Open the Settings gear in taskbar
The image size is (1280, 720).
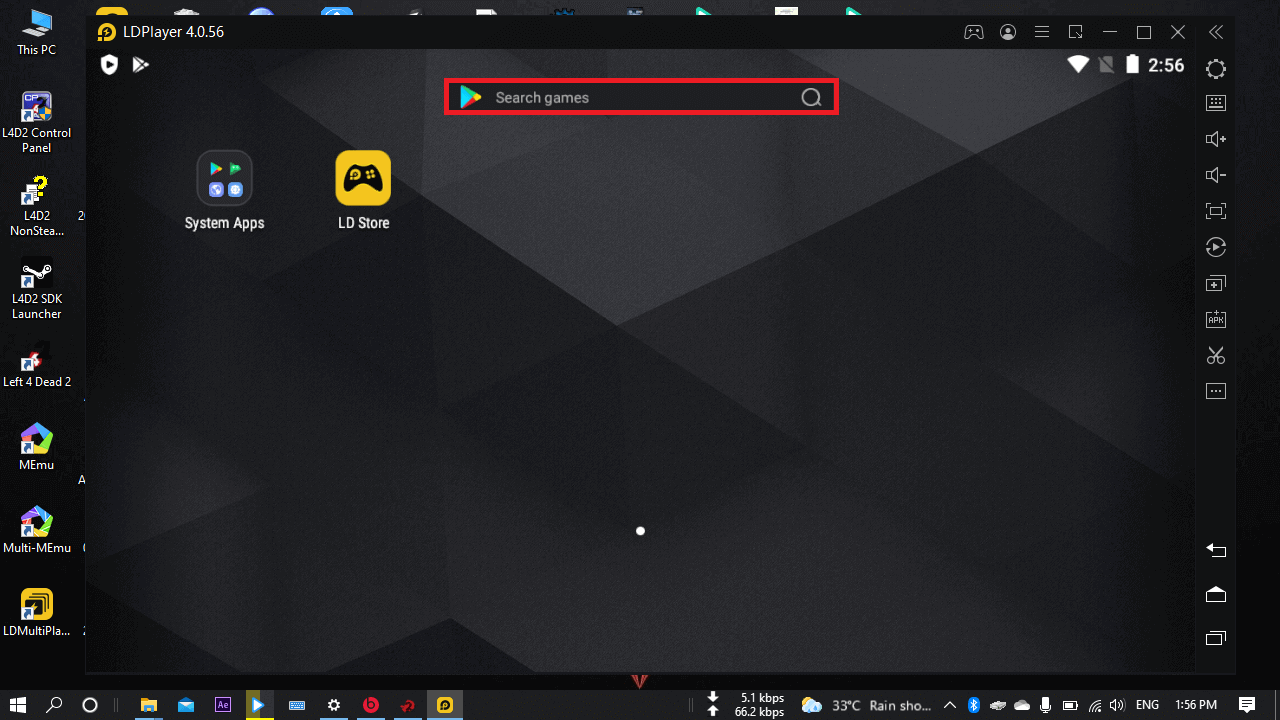pyautogui.click(x=334, y=705)
